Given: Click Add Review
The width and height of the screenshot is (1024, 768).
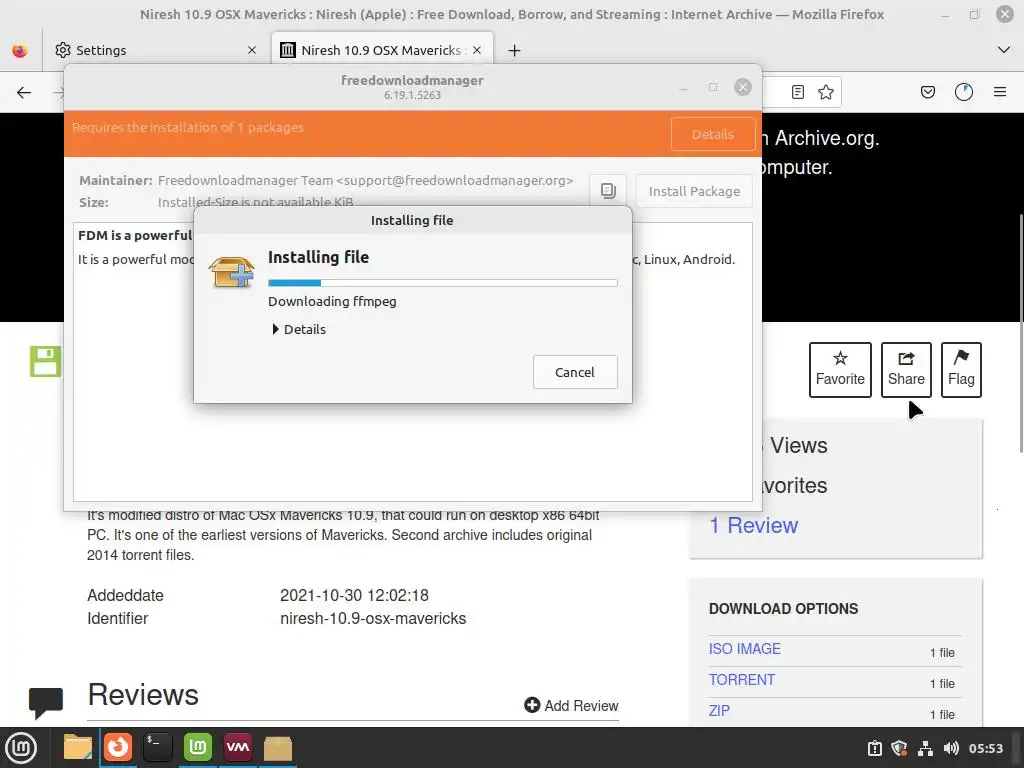Looking at the screenshot, I should pyautogui.click(x=571, y=705).
